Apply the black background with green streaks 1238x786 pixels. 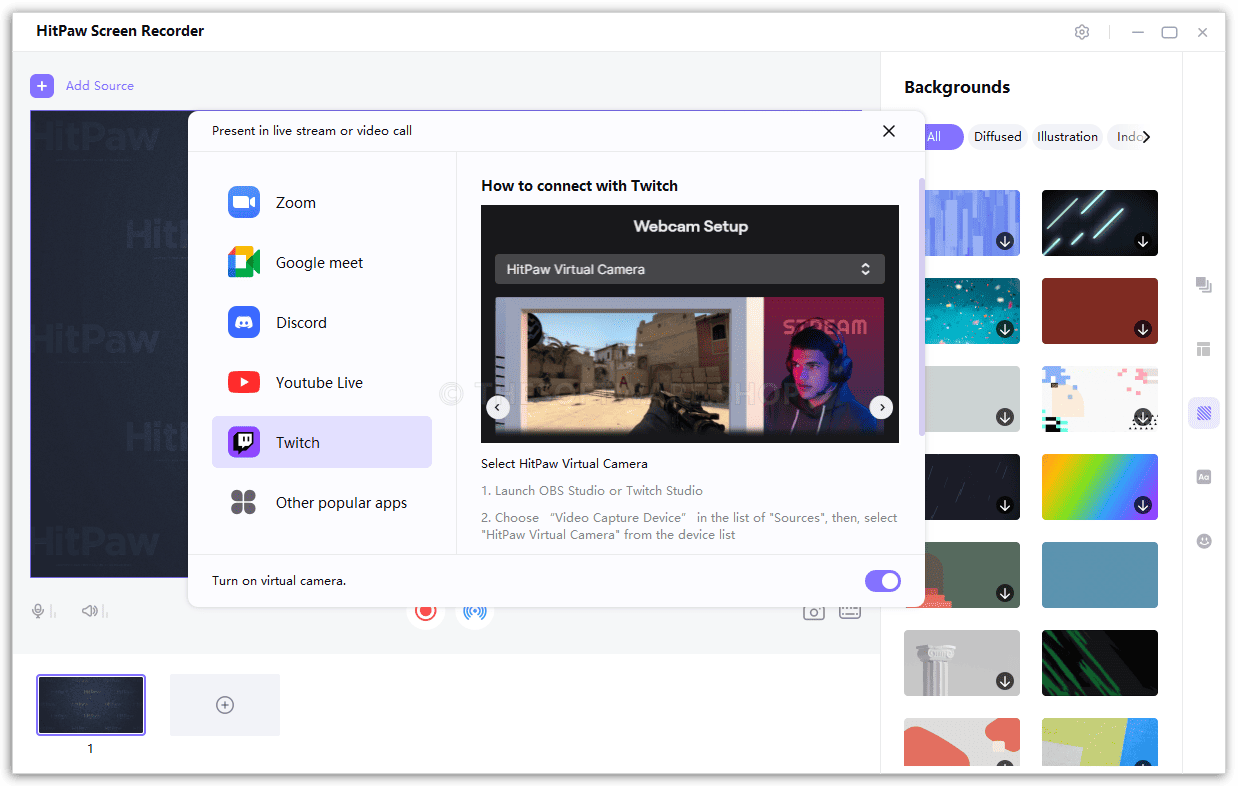[1100, 663]
